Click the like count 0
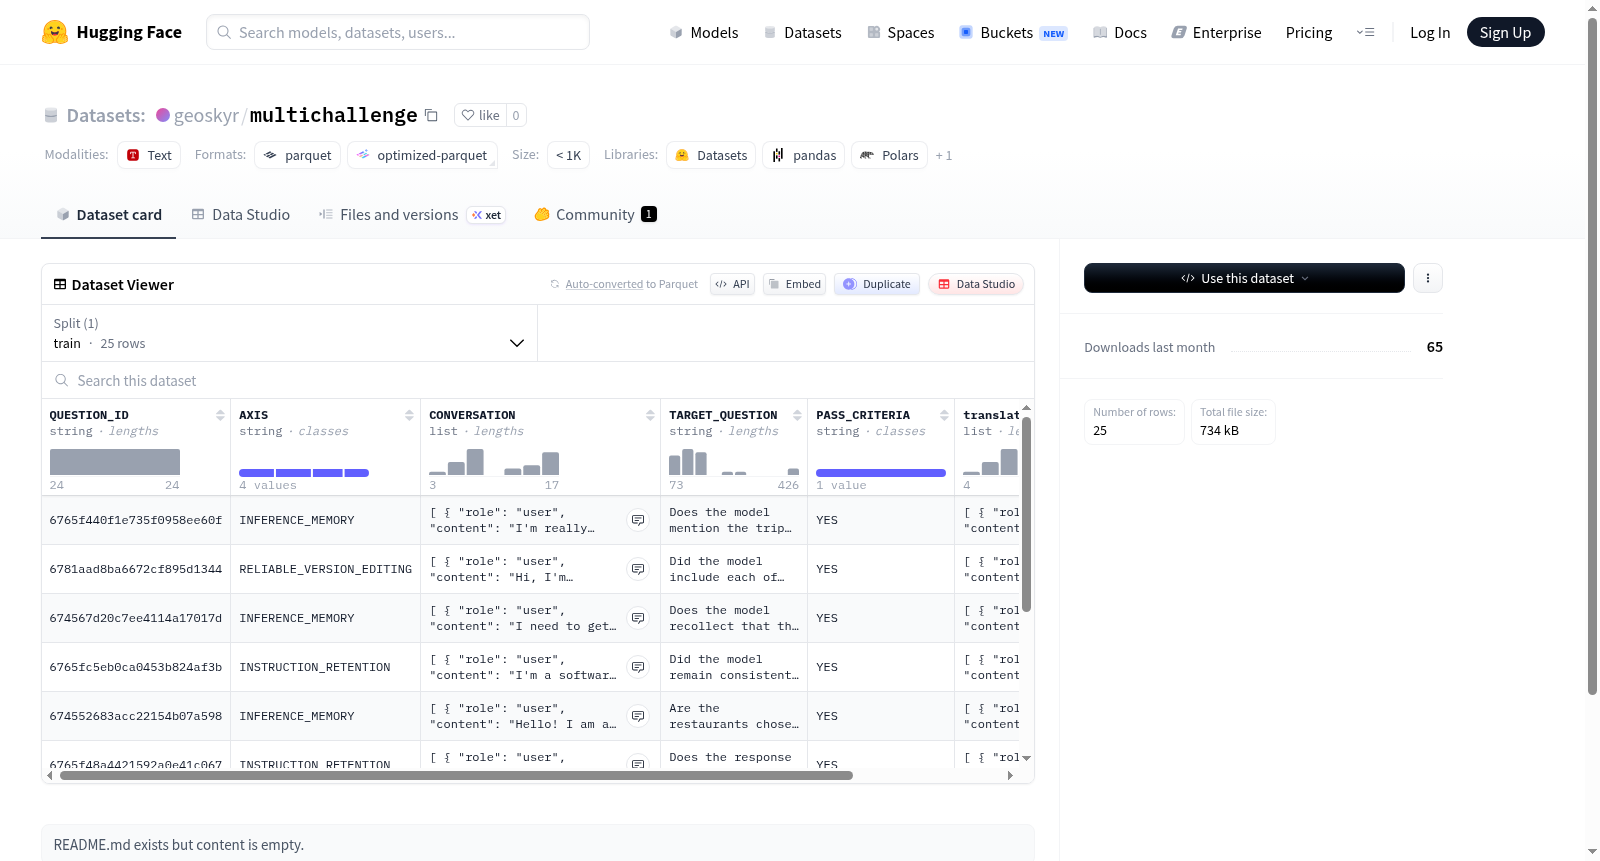This screenshot has height=861, width=1600. click(516, 115)
